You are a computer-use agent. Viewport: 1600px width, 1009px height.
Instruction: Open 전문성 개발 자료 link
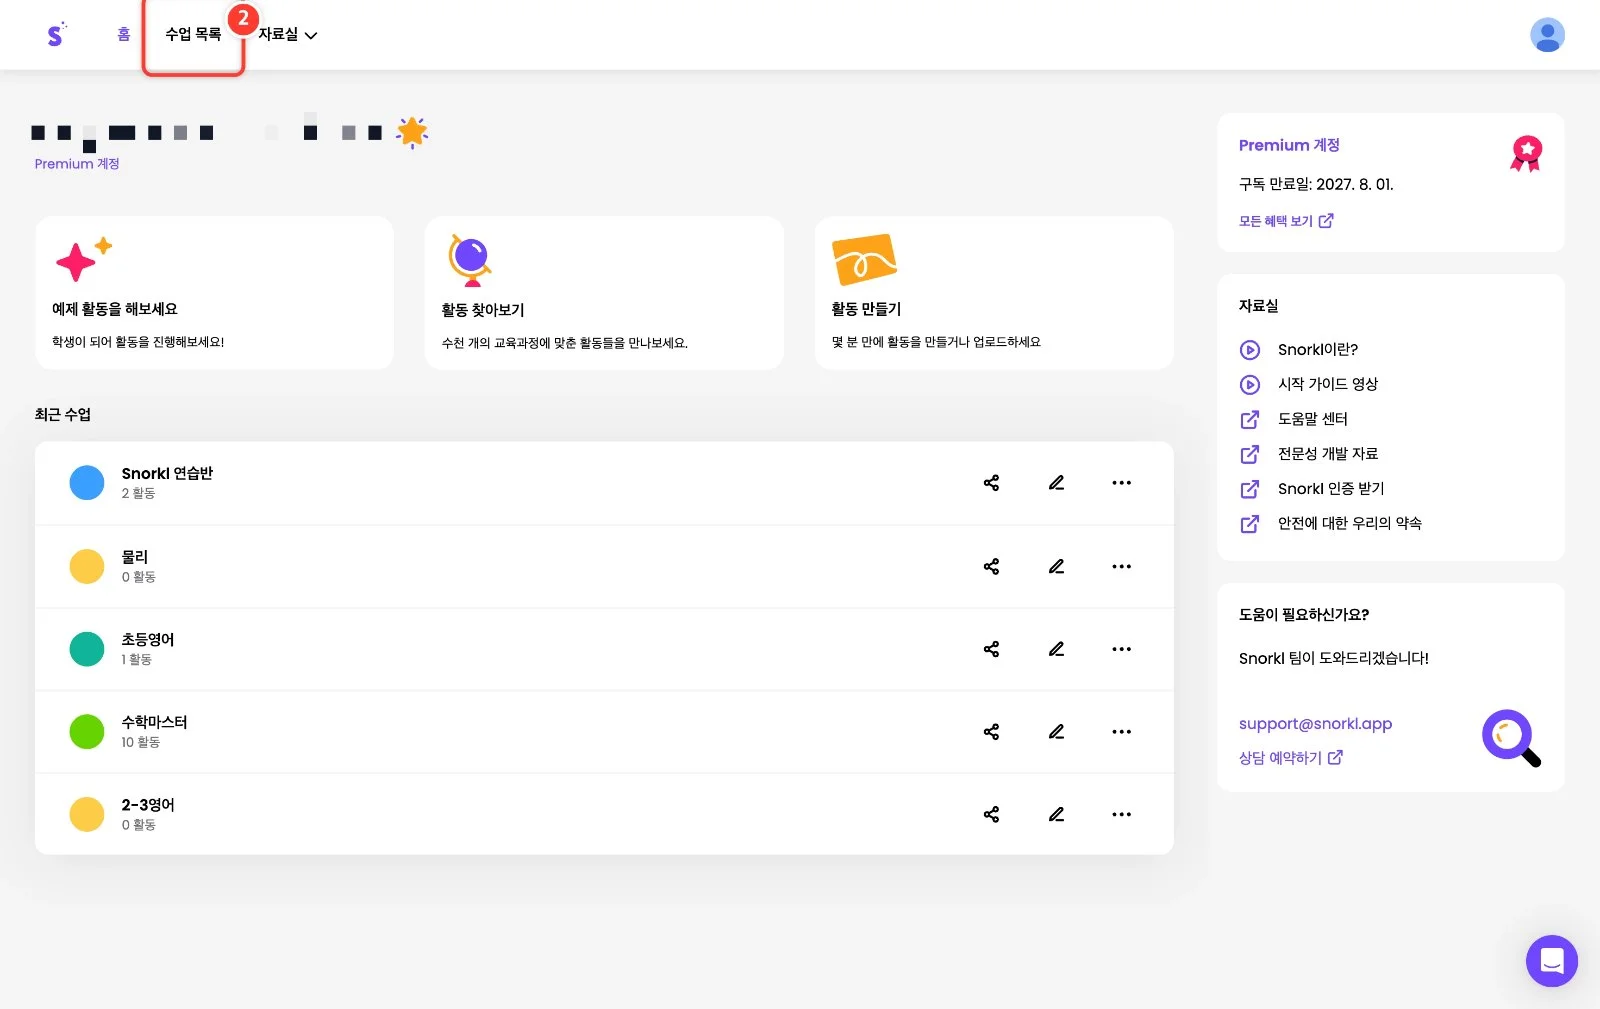pyautogui.click(x=1308, y=454)
